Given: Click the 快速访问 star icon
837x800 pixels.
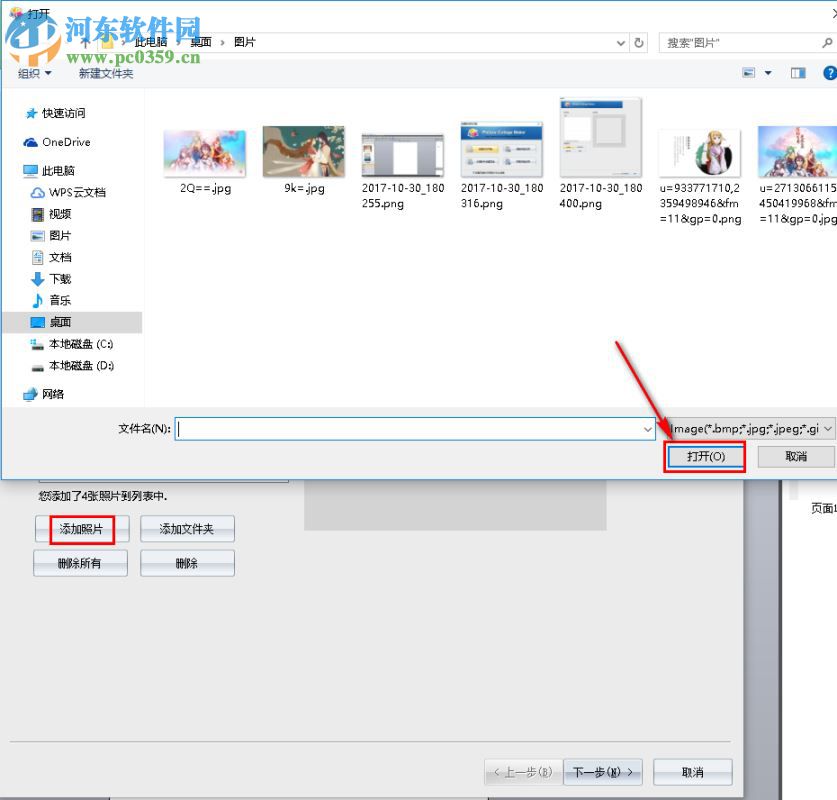Looking at the screenshot, I should [30, 113].
